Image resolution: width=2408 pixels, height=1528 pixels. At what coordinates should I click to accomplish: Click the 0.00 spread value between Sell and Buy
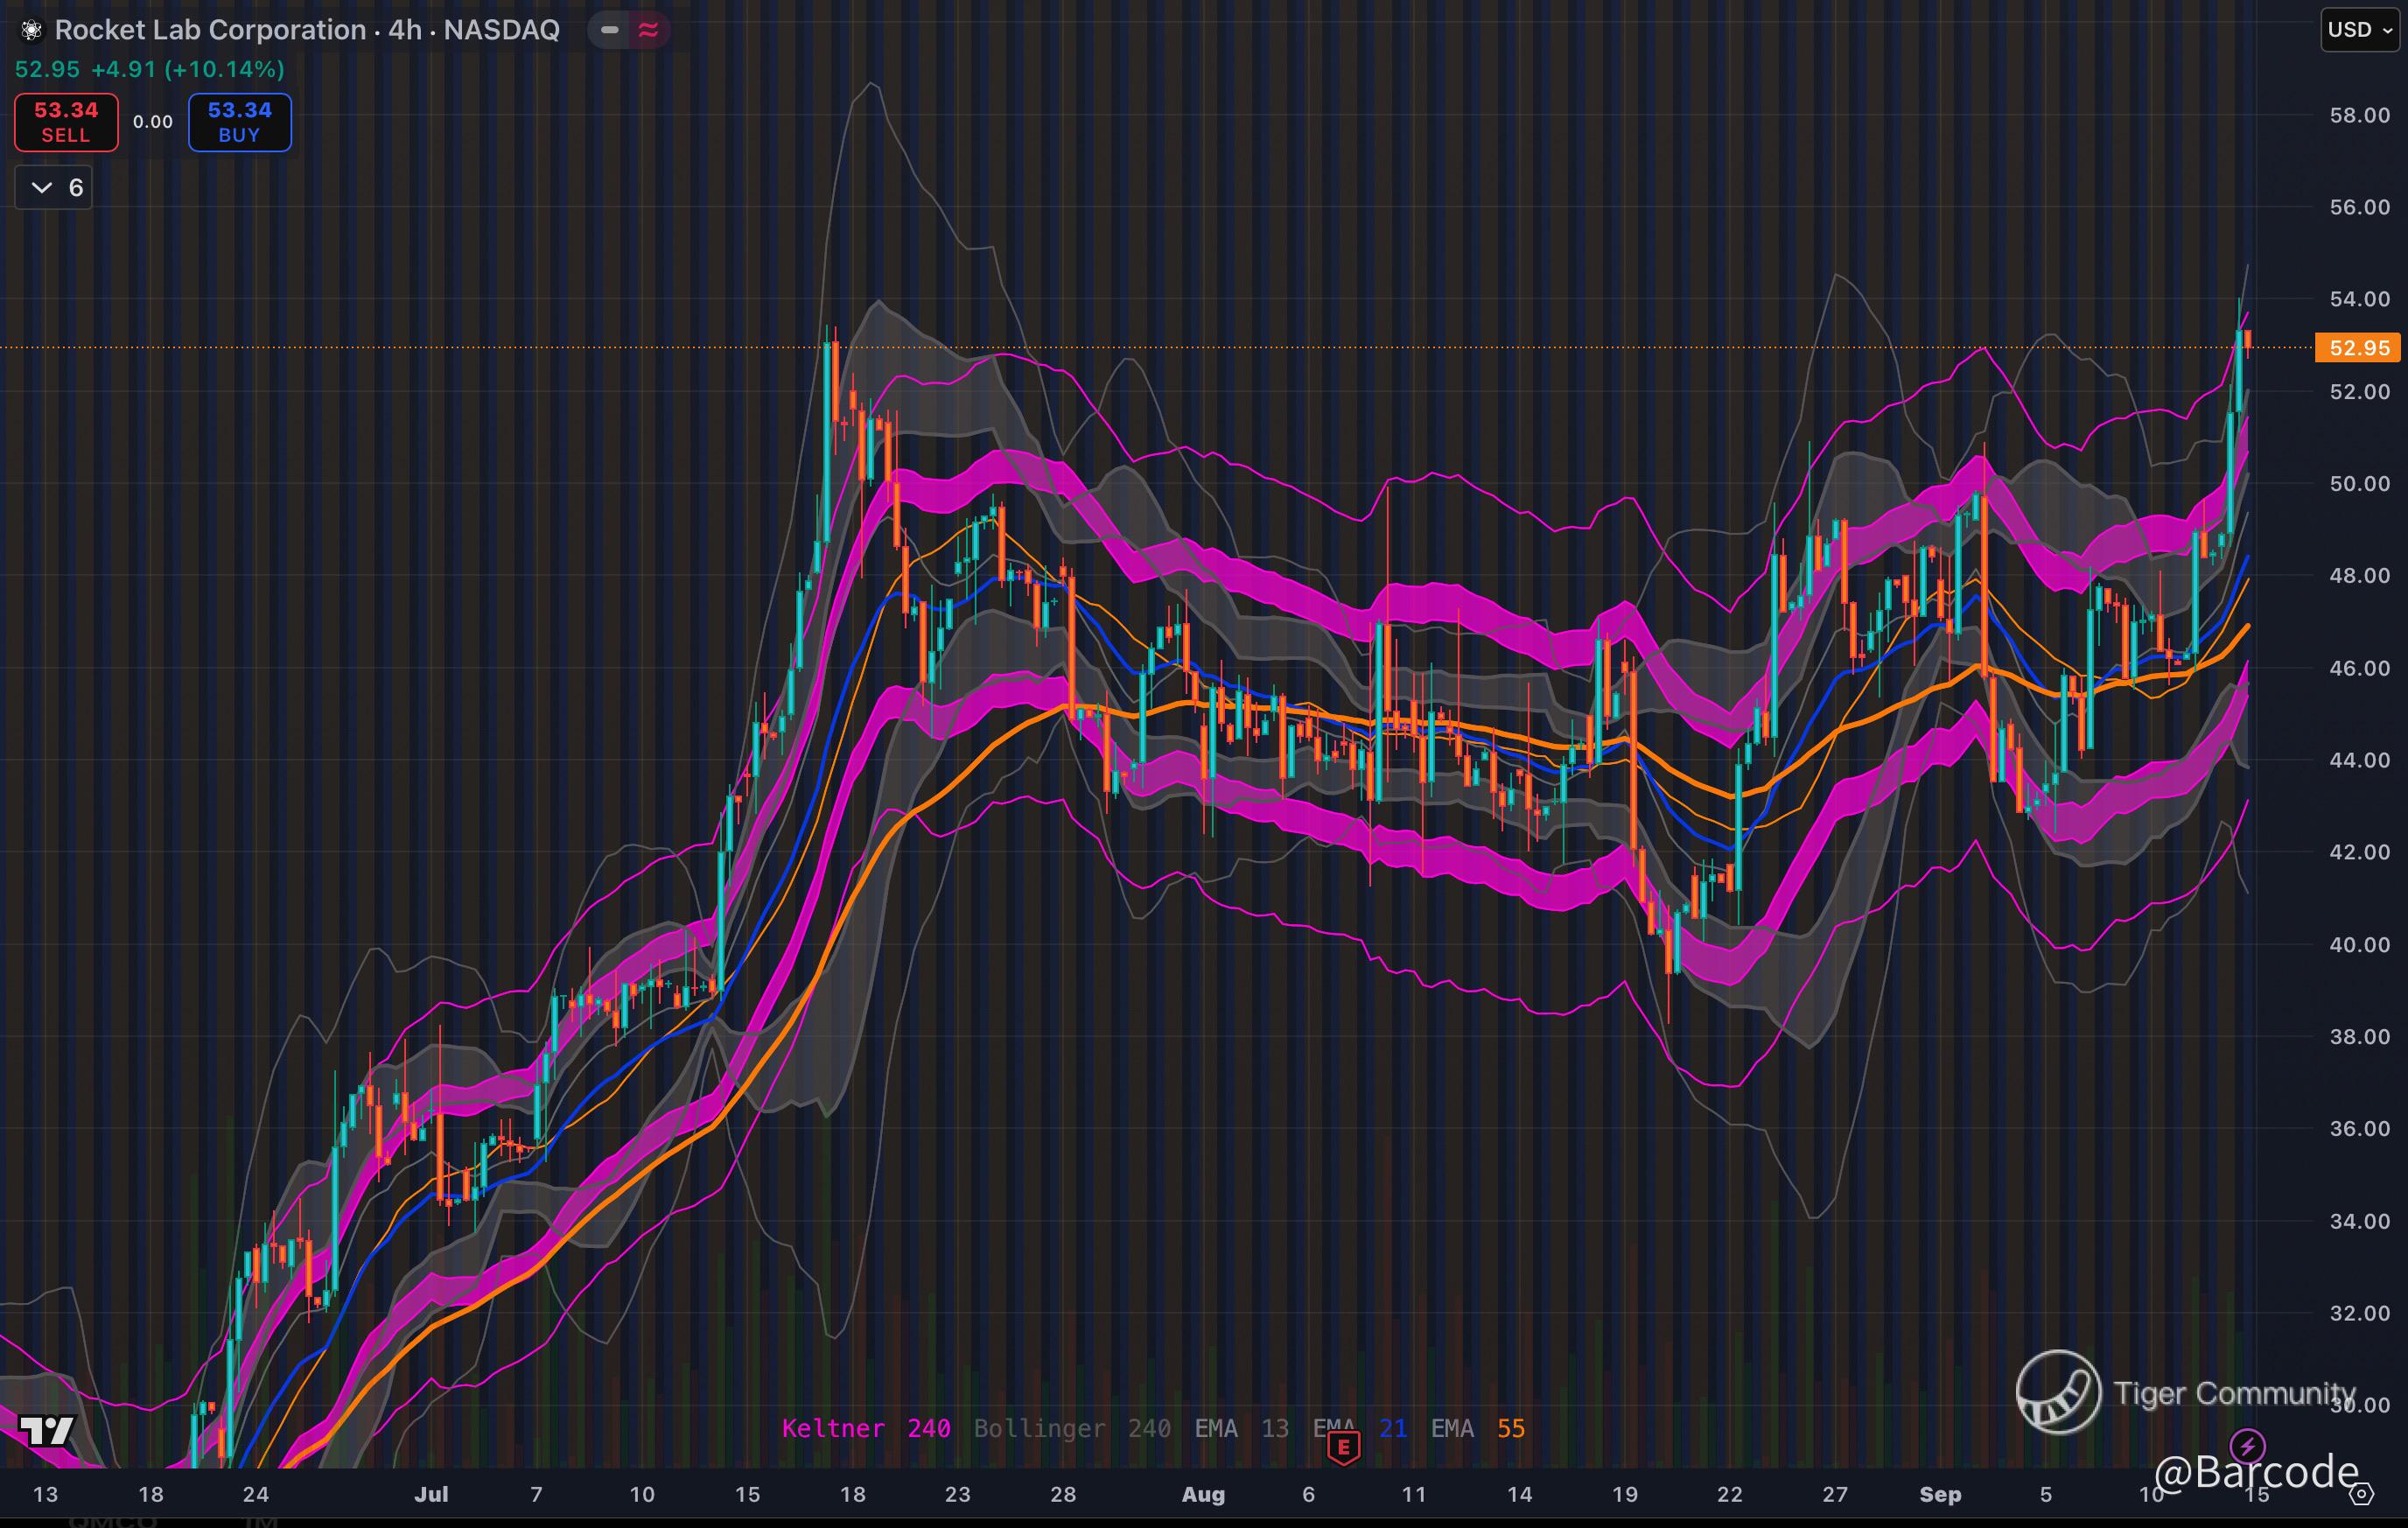153,122
